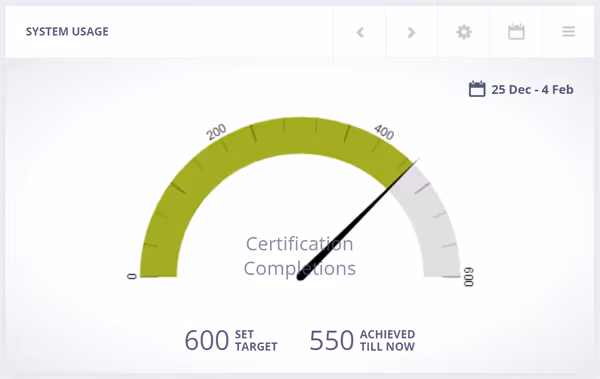600x379 pixels.
Task: Click the calendar icon beside the date range
Action: click(477, 89)
